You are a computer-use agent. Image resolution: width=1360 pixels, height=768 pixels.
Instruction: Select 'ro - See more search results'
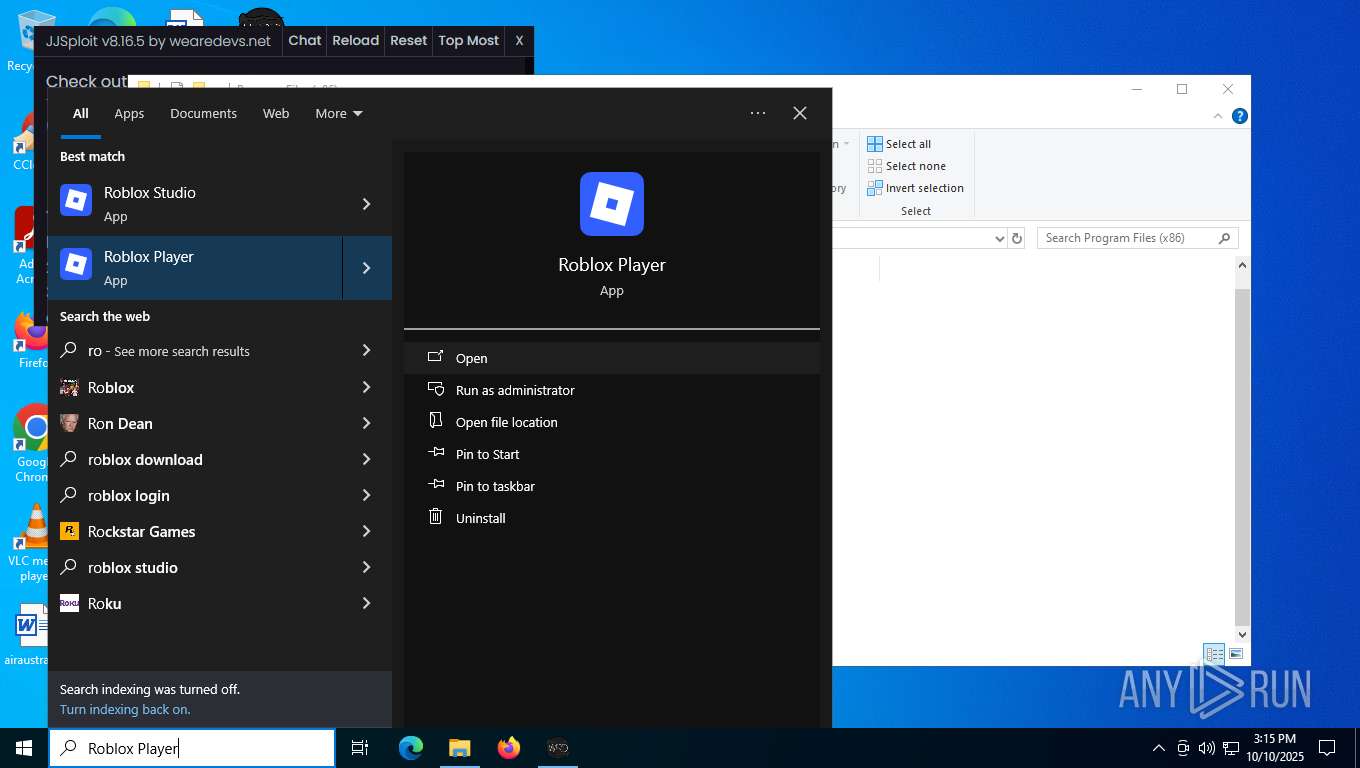tap(196, 351)
